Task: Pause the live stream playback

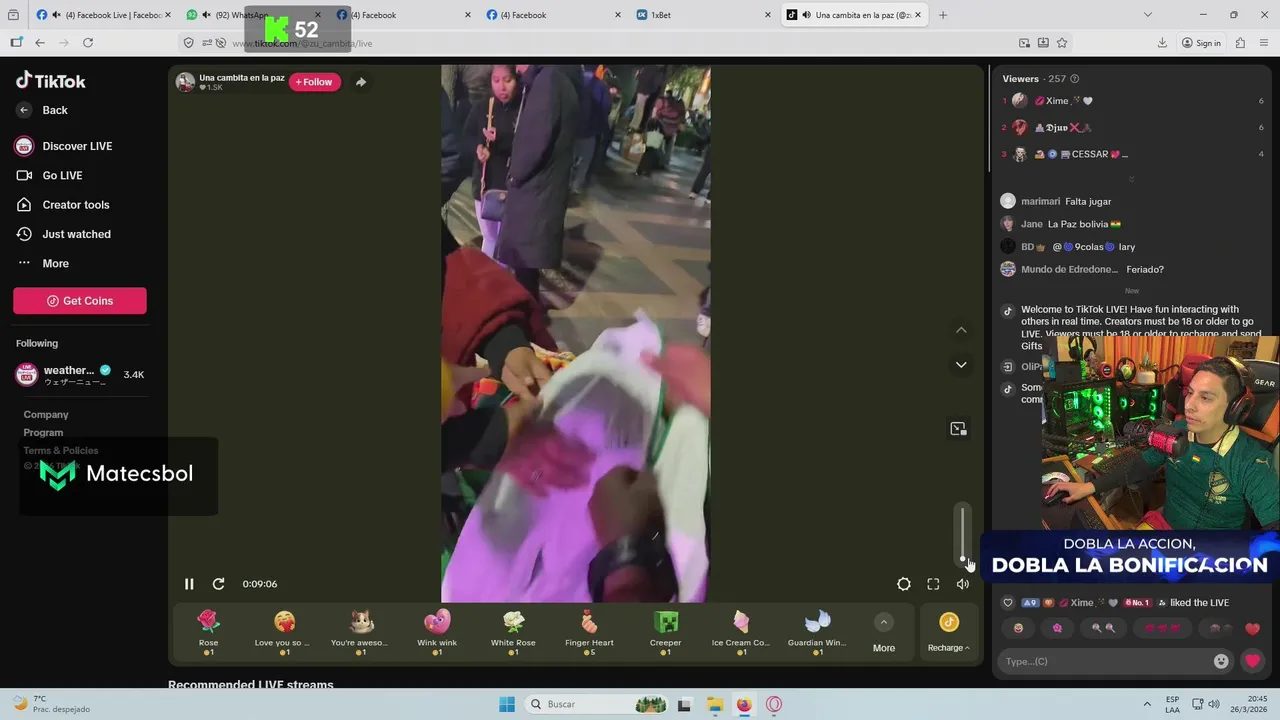Action: pyautogui.click(x=189, y=584)
